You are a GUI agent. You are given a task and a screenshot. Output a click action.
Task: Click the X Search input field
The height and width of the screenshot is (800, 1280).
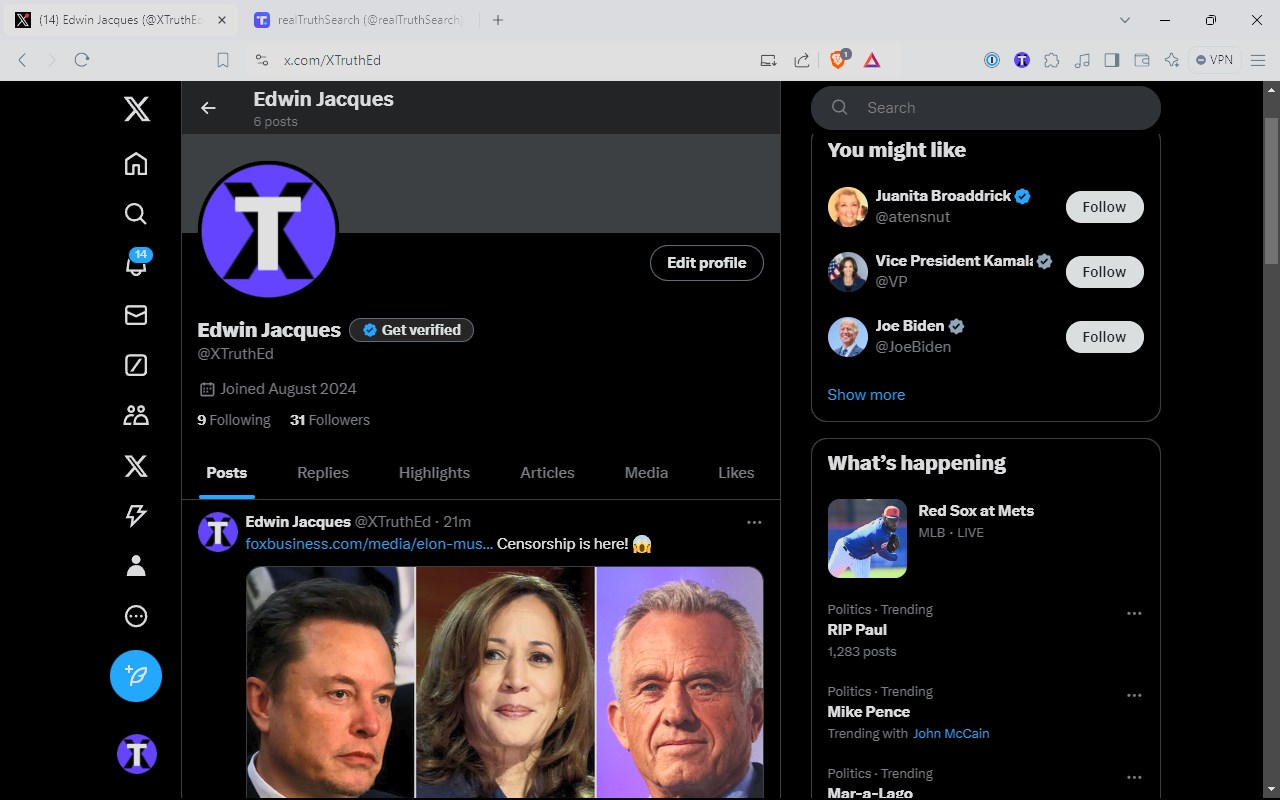click(x=1000, y=108)
